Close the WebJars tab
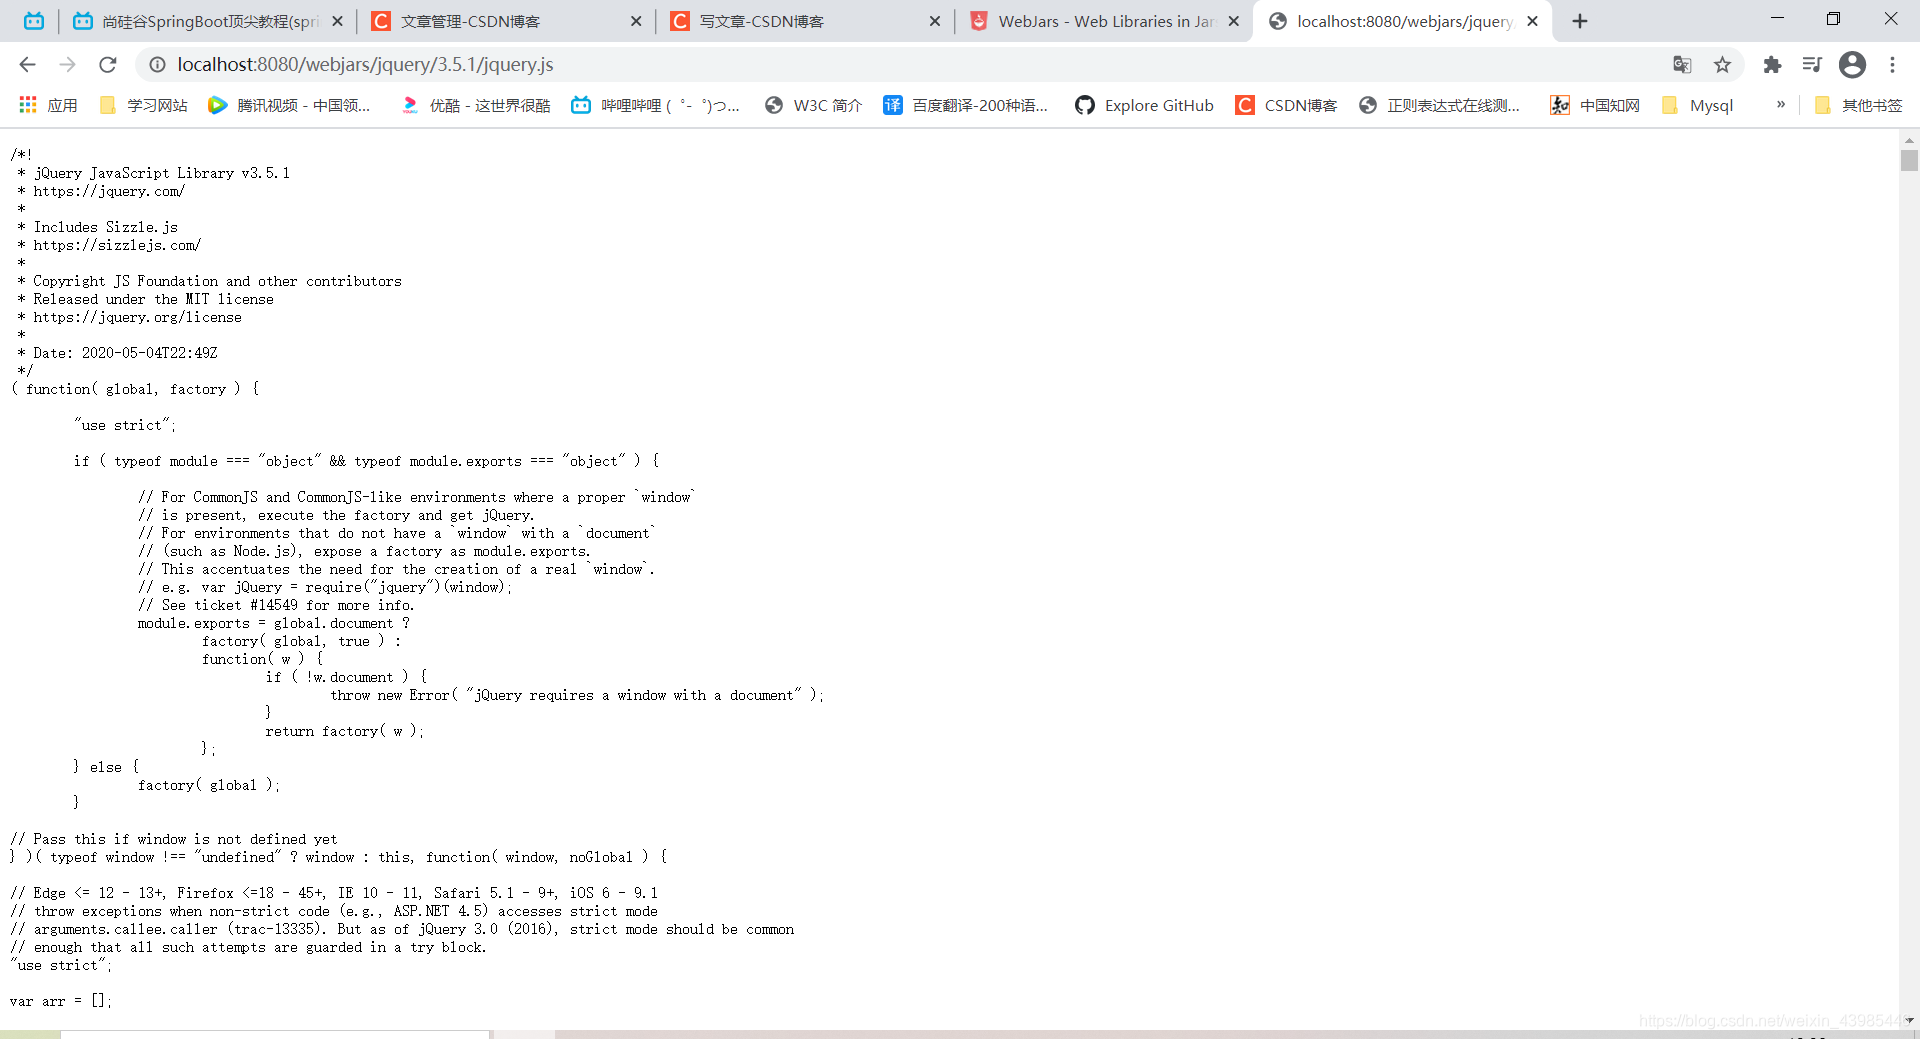 click(1234, 21)
